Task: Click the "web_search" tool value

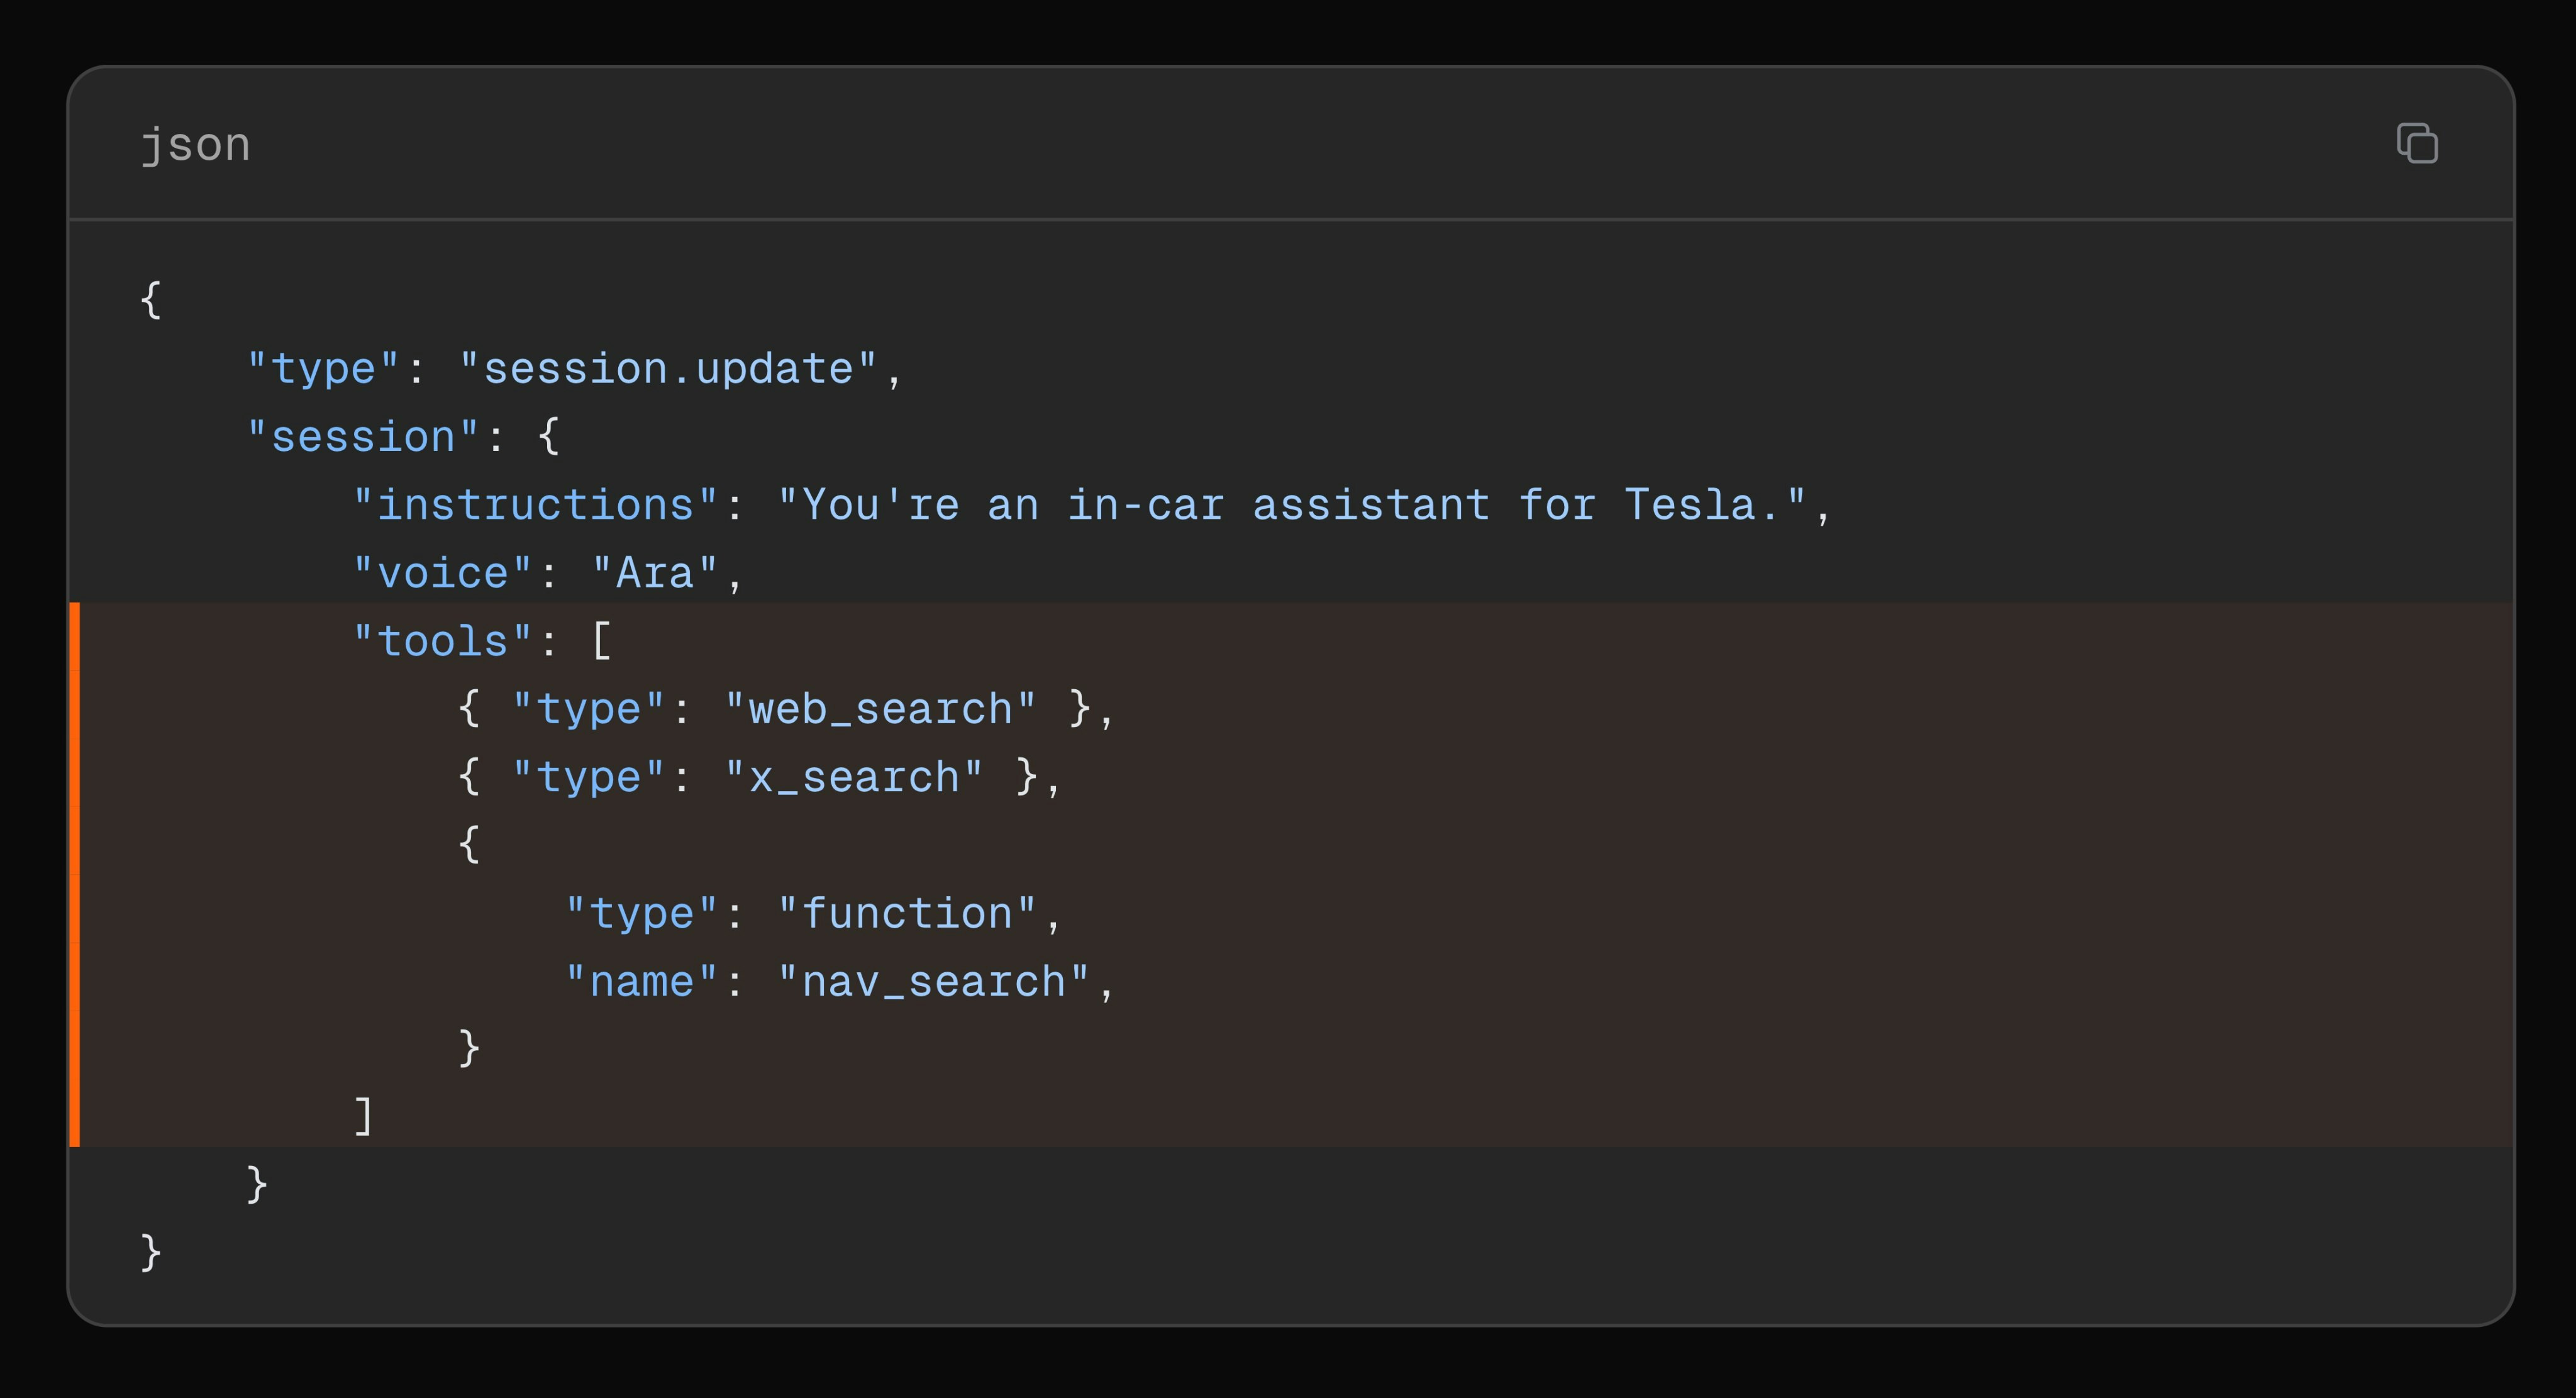Action: tap(880, 709)
